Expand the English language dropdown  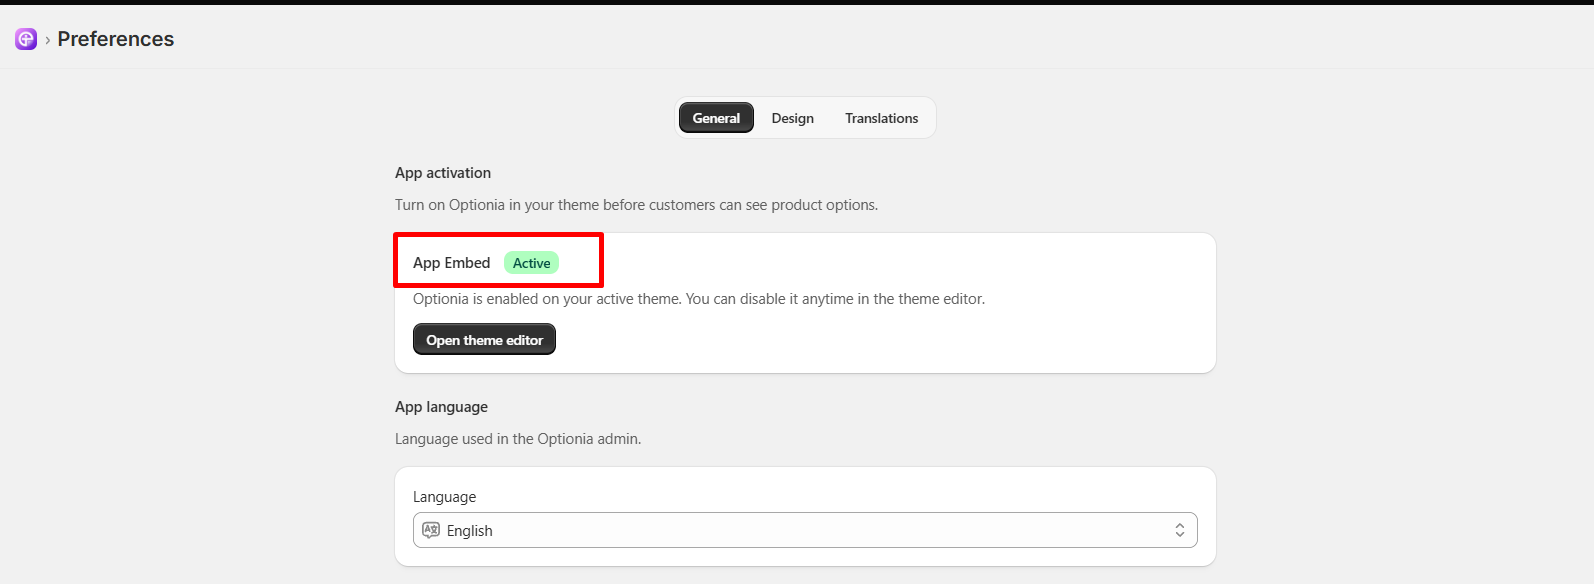(805, 530)
